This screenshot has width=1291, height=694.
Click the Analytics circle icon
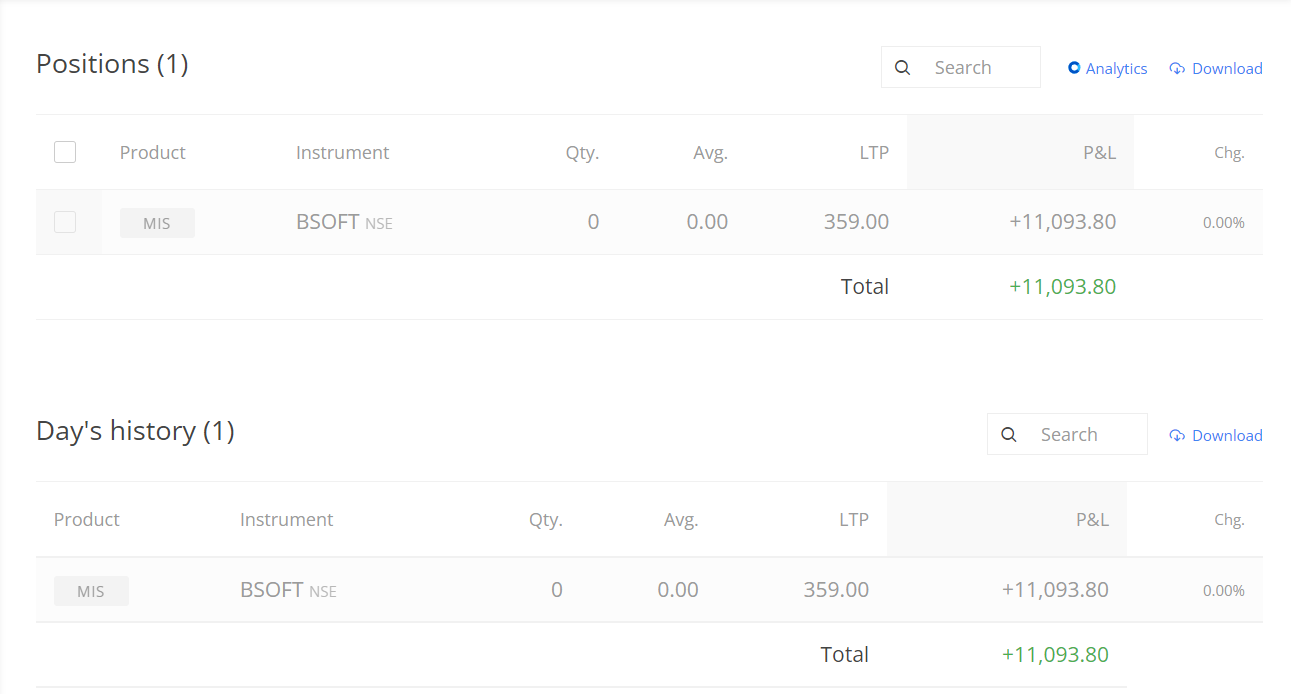pyautogui.click(x=1074, y=68)
